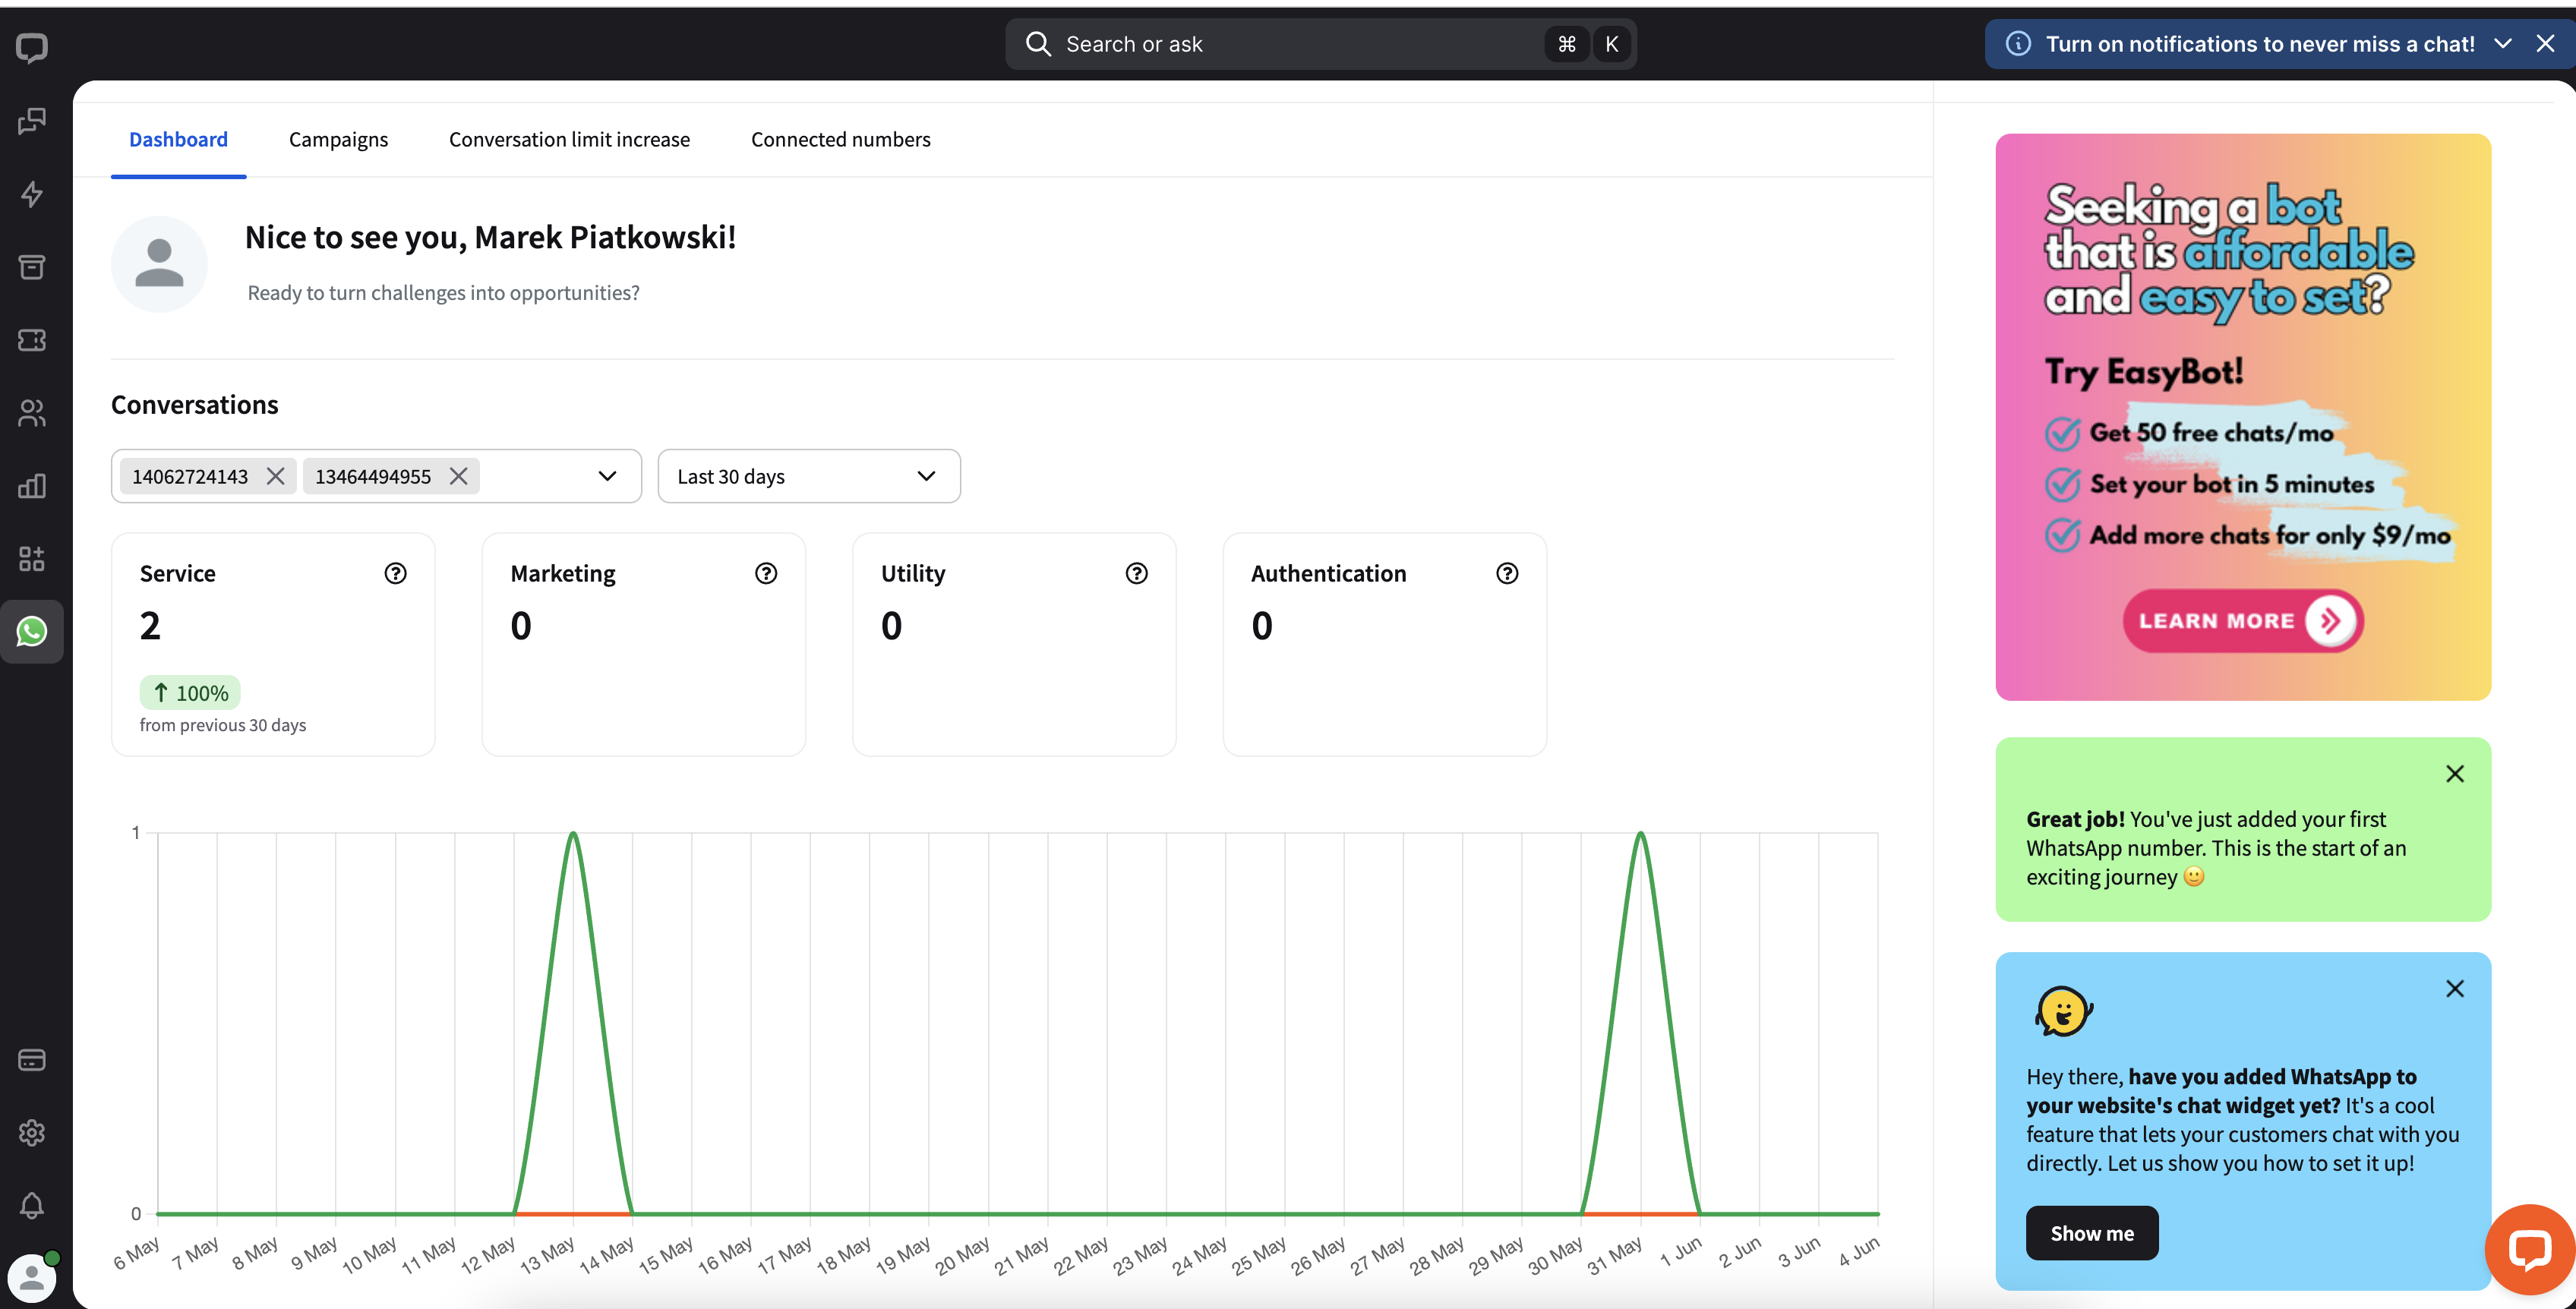The width and height of the screenshot is (2576, 1309).
Task: Click the 'Nice to see you, Marek Piatkowski!' heading
Action: point(490,237)
